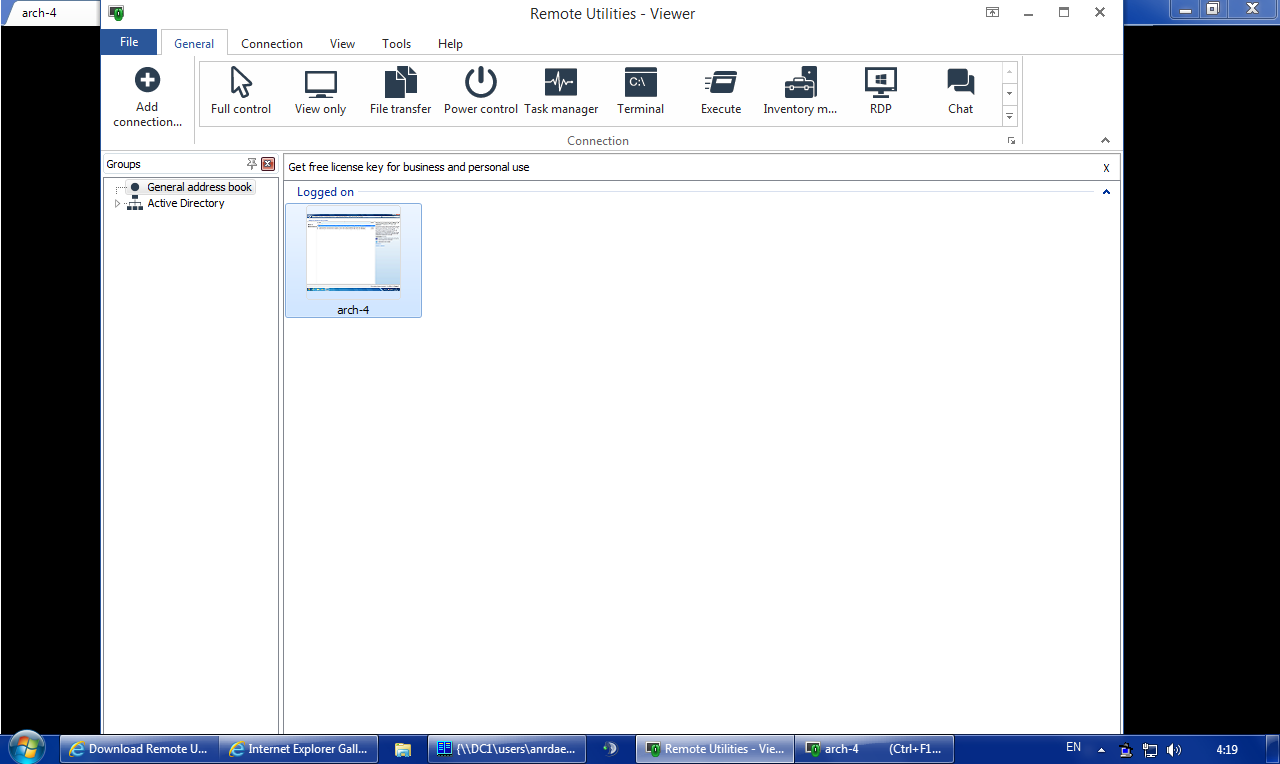Collapse the Logged on group
The image size is (1280, 764).
(1106, 192)
